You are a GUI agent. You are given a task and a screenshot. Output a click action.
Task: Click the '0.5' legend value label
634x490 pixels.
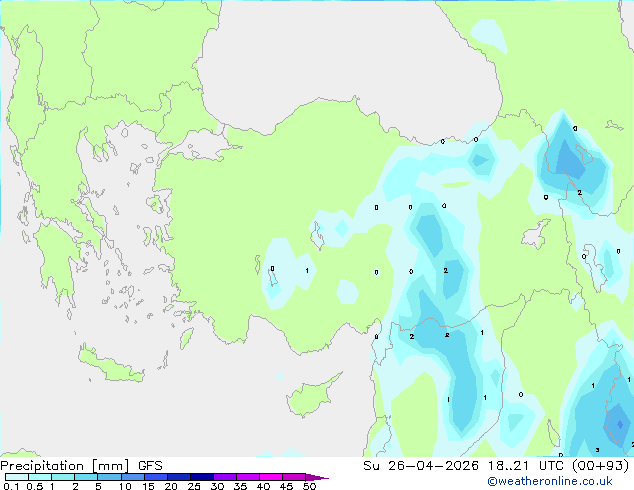click(x=34, y=486)
